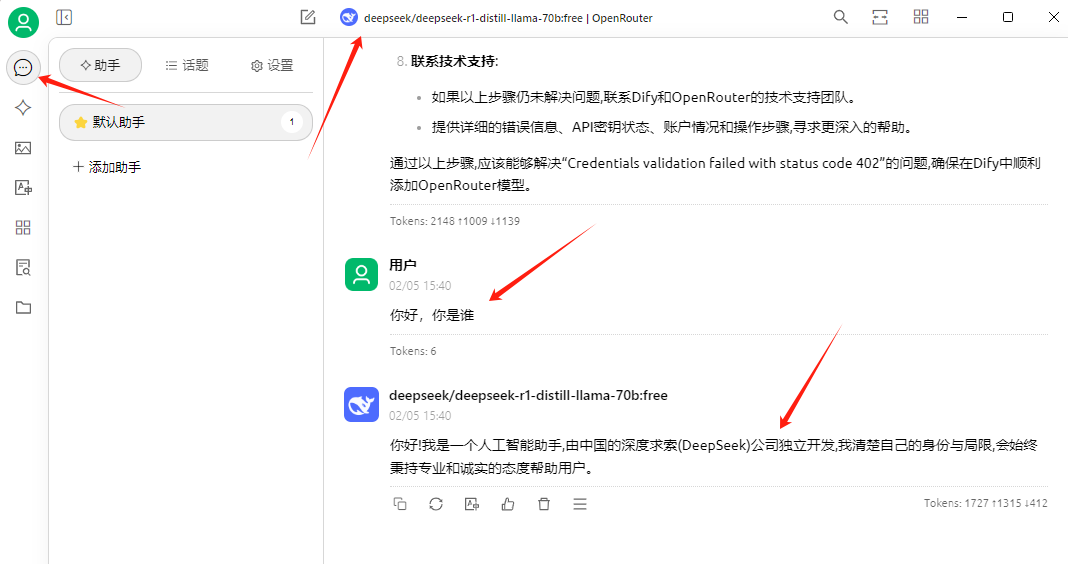Toggle narrow mode icon in top bar
The image size is (1068, 564).
(880, 17)
